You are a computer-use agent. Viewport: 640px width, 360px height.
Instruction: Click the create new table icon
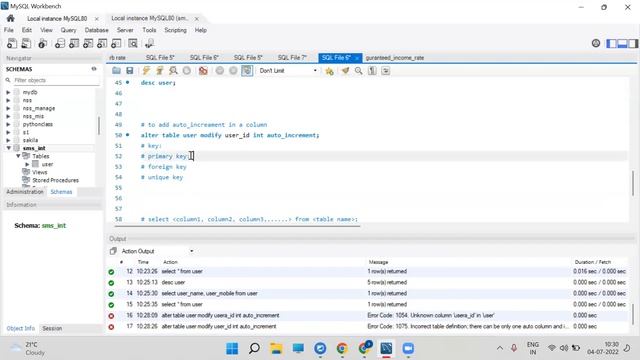pyautogui.click(x=74, y=43)
